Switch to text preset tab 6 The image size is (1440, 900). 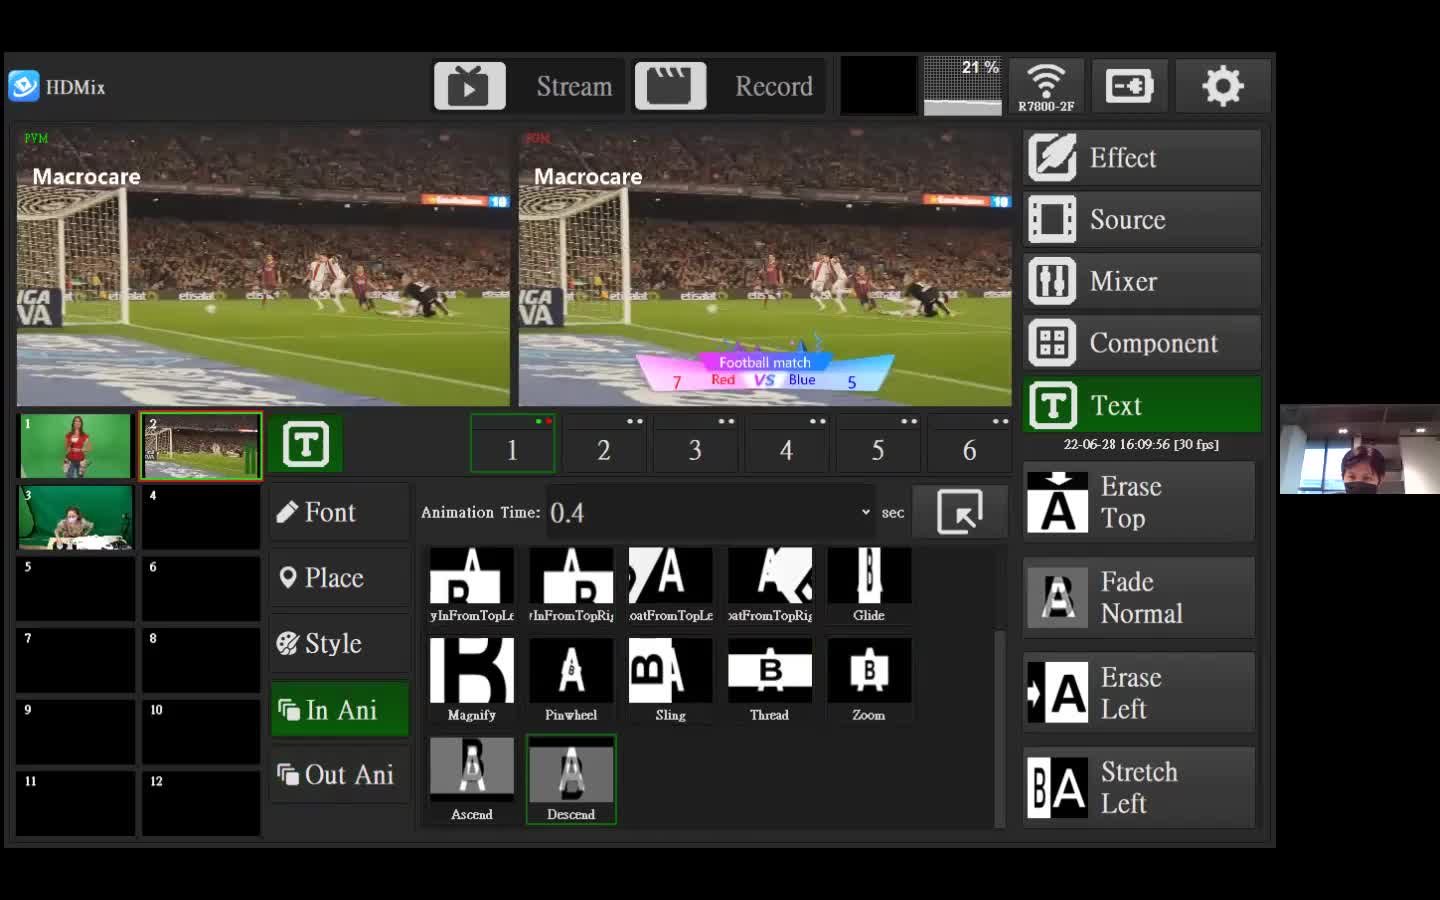click(969, 449)
